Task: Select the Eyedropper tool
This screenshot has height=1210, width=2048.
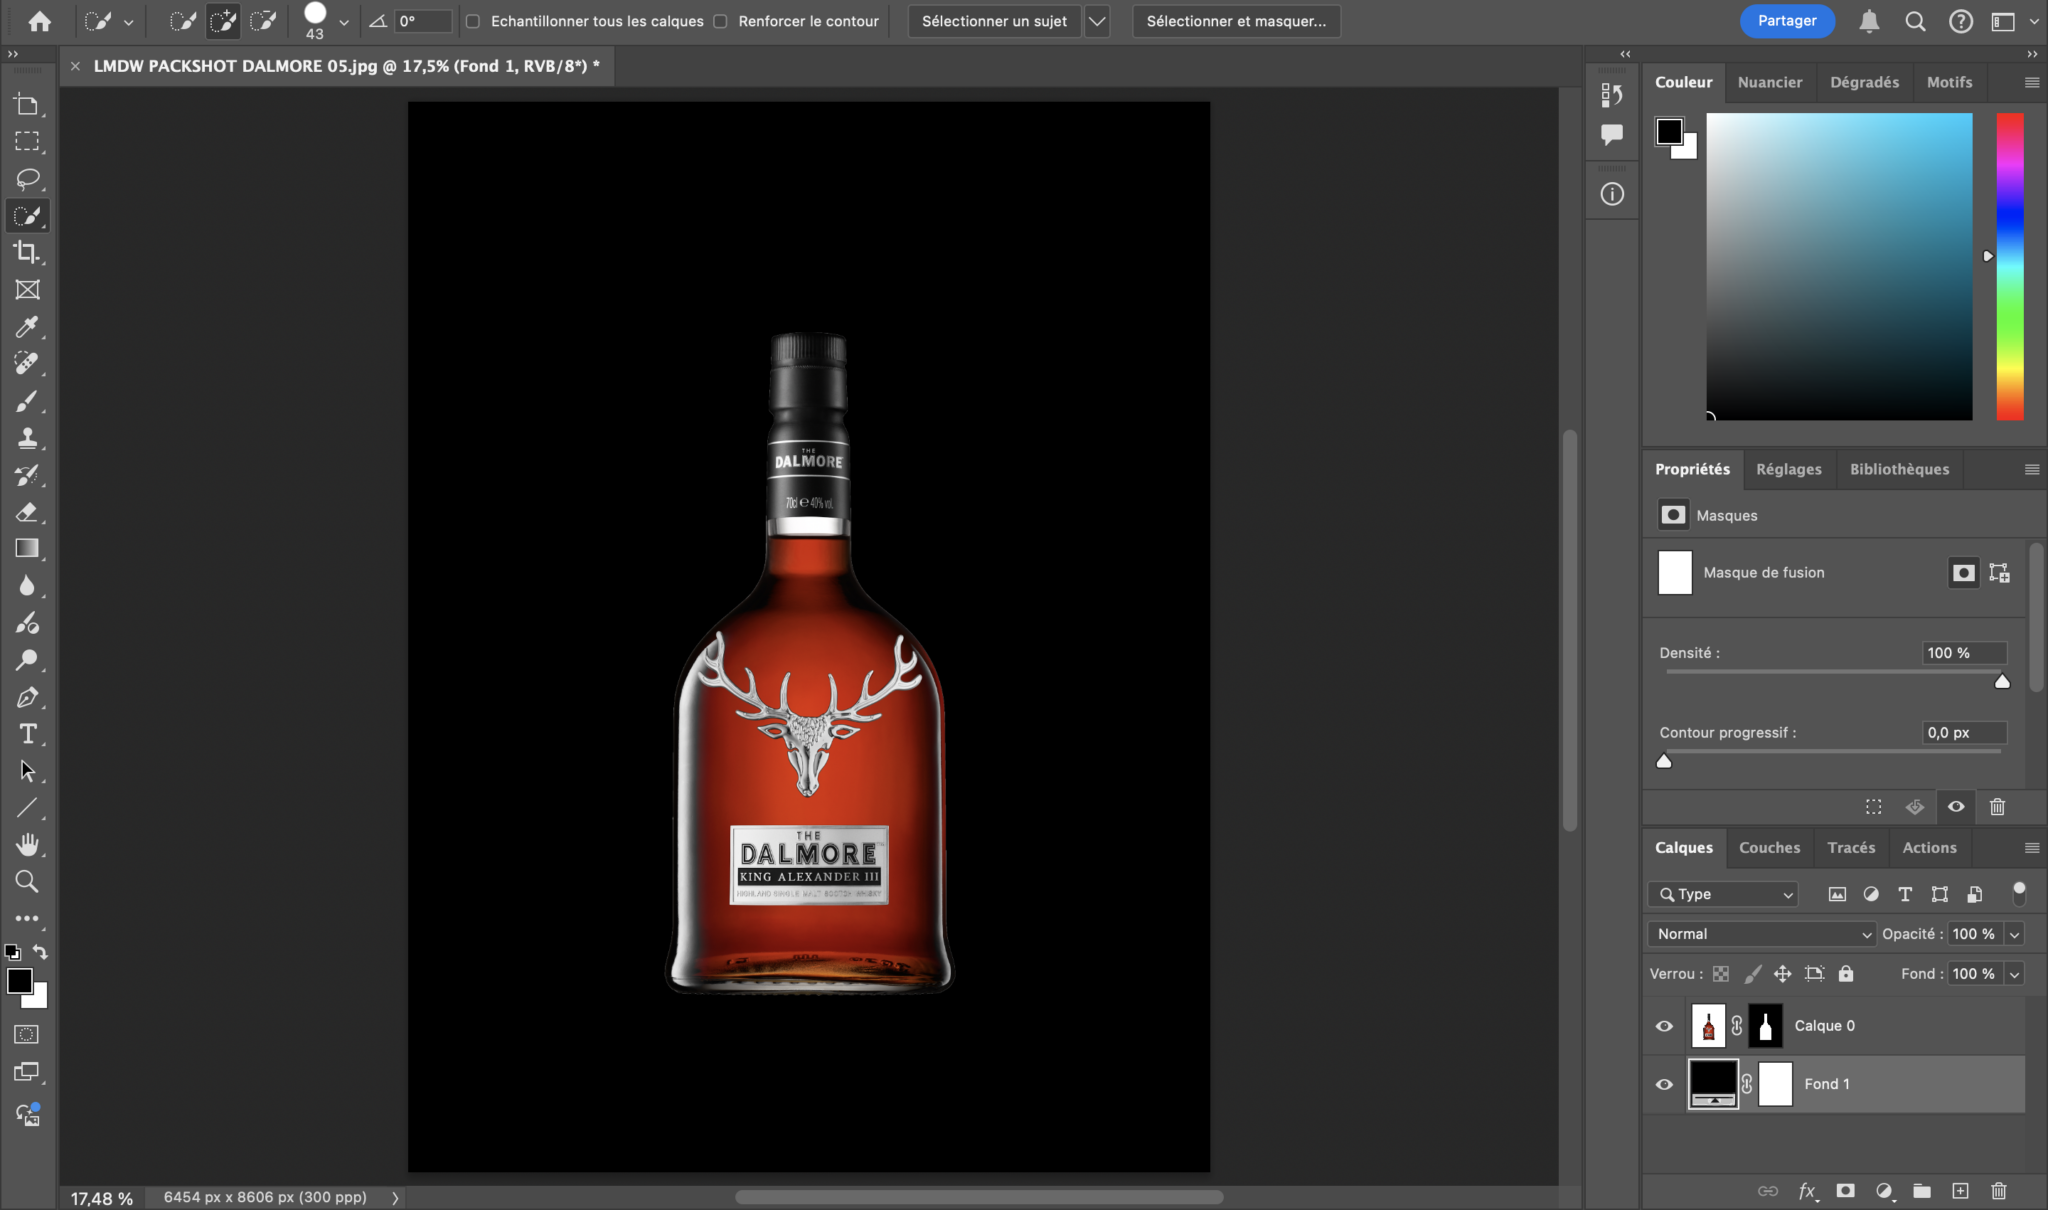Action: click(x=27, y=327)
